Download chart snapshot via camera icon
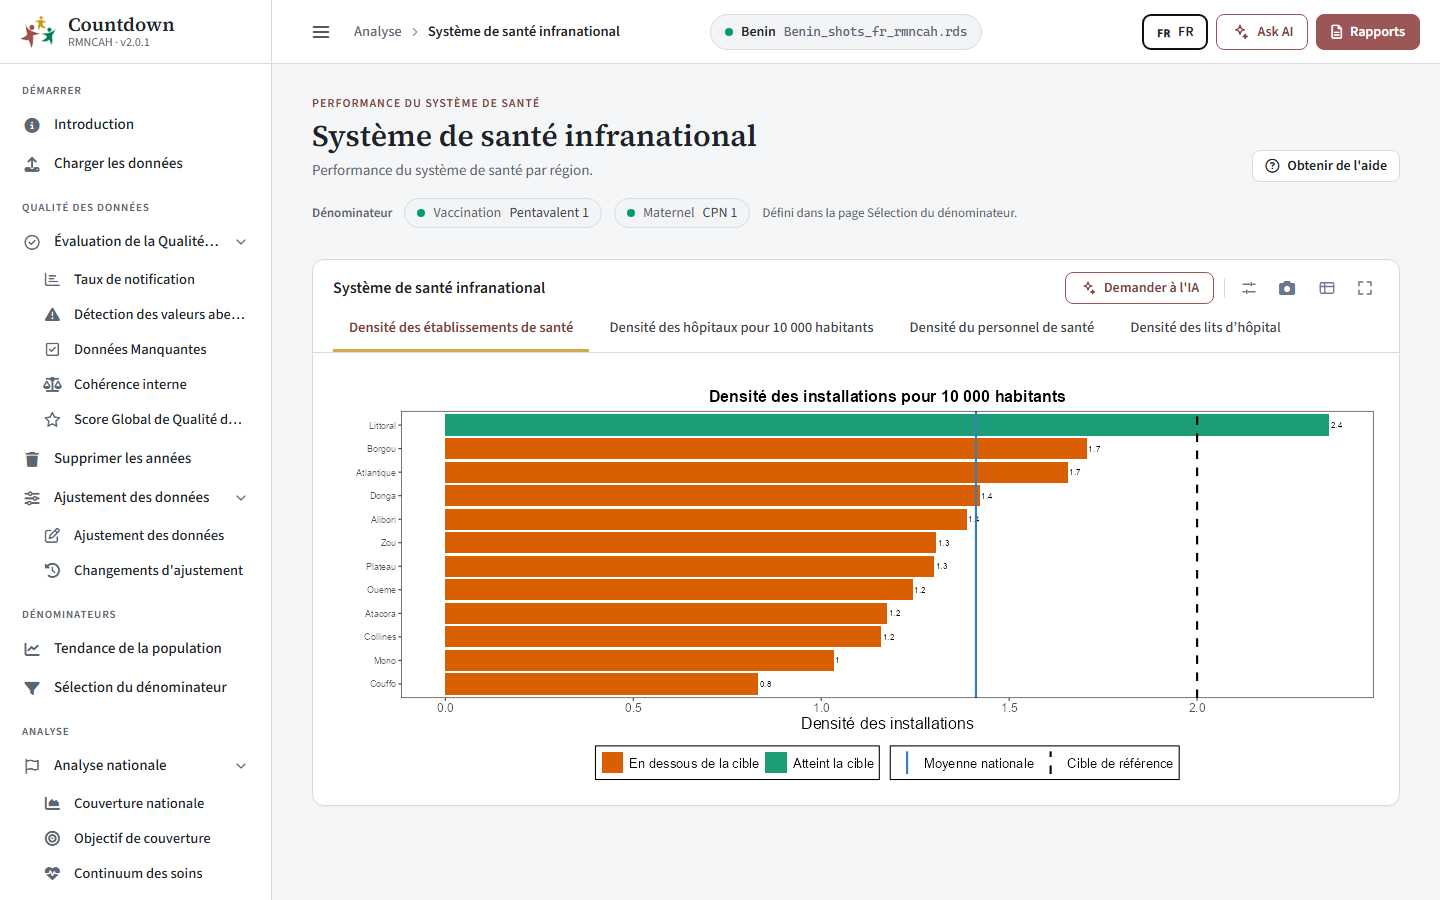Screen dimensions: 1440x900 pos(1287,288)
